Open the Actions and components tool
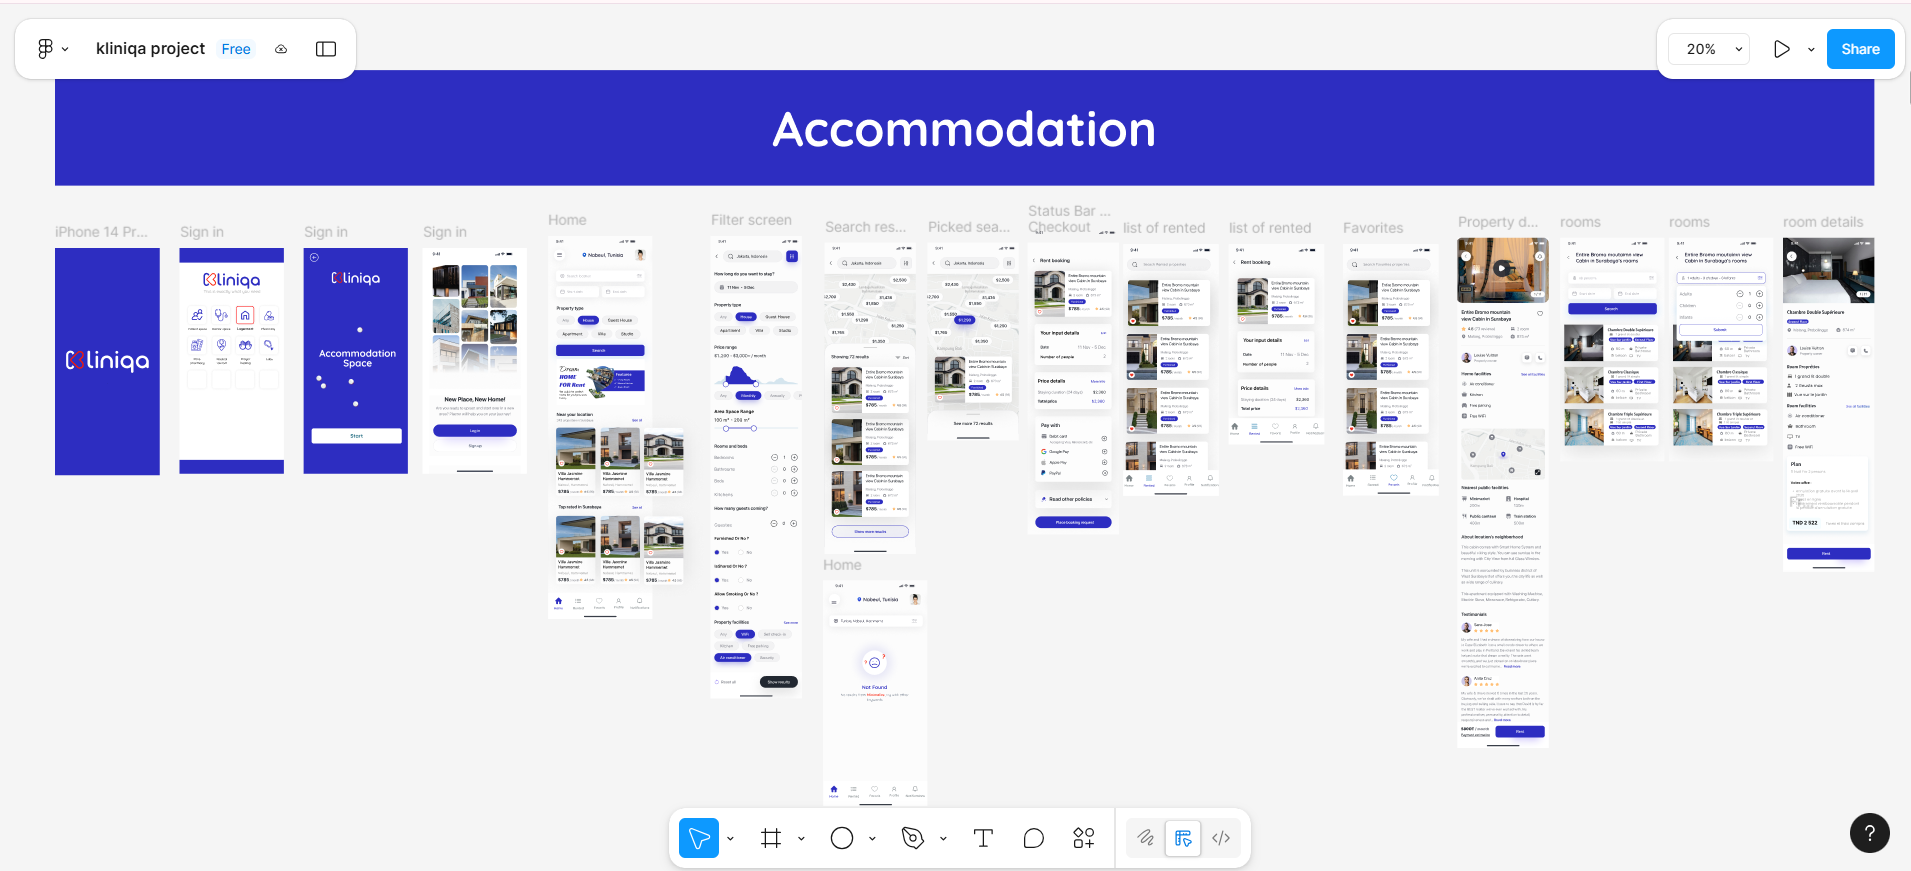 1084,838
